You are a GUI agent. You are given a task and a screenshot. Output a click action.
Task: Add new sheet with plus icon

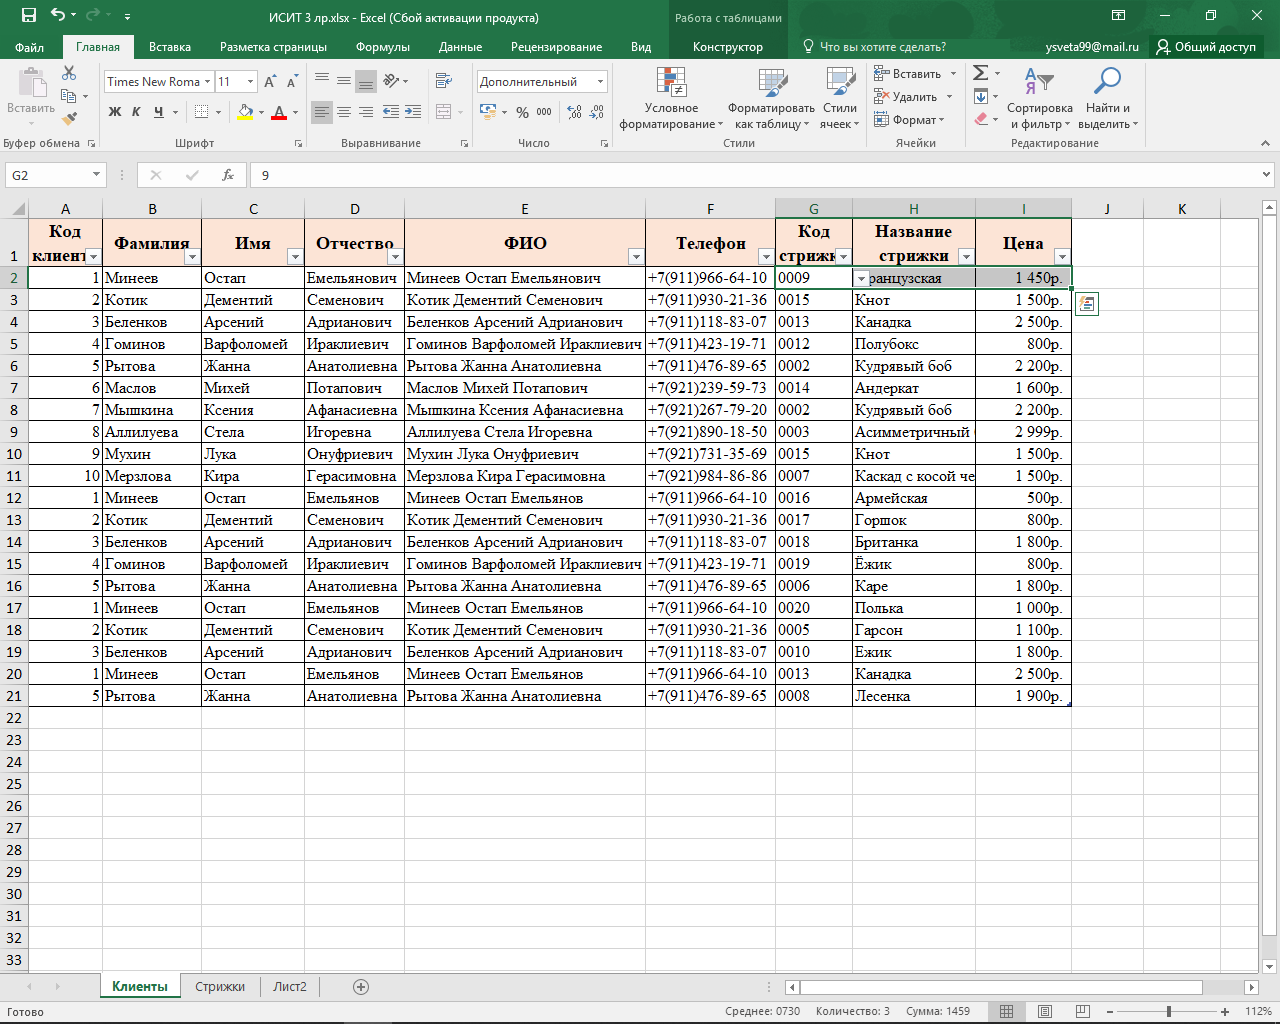coord(361,987)
